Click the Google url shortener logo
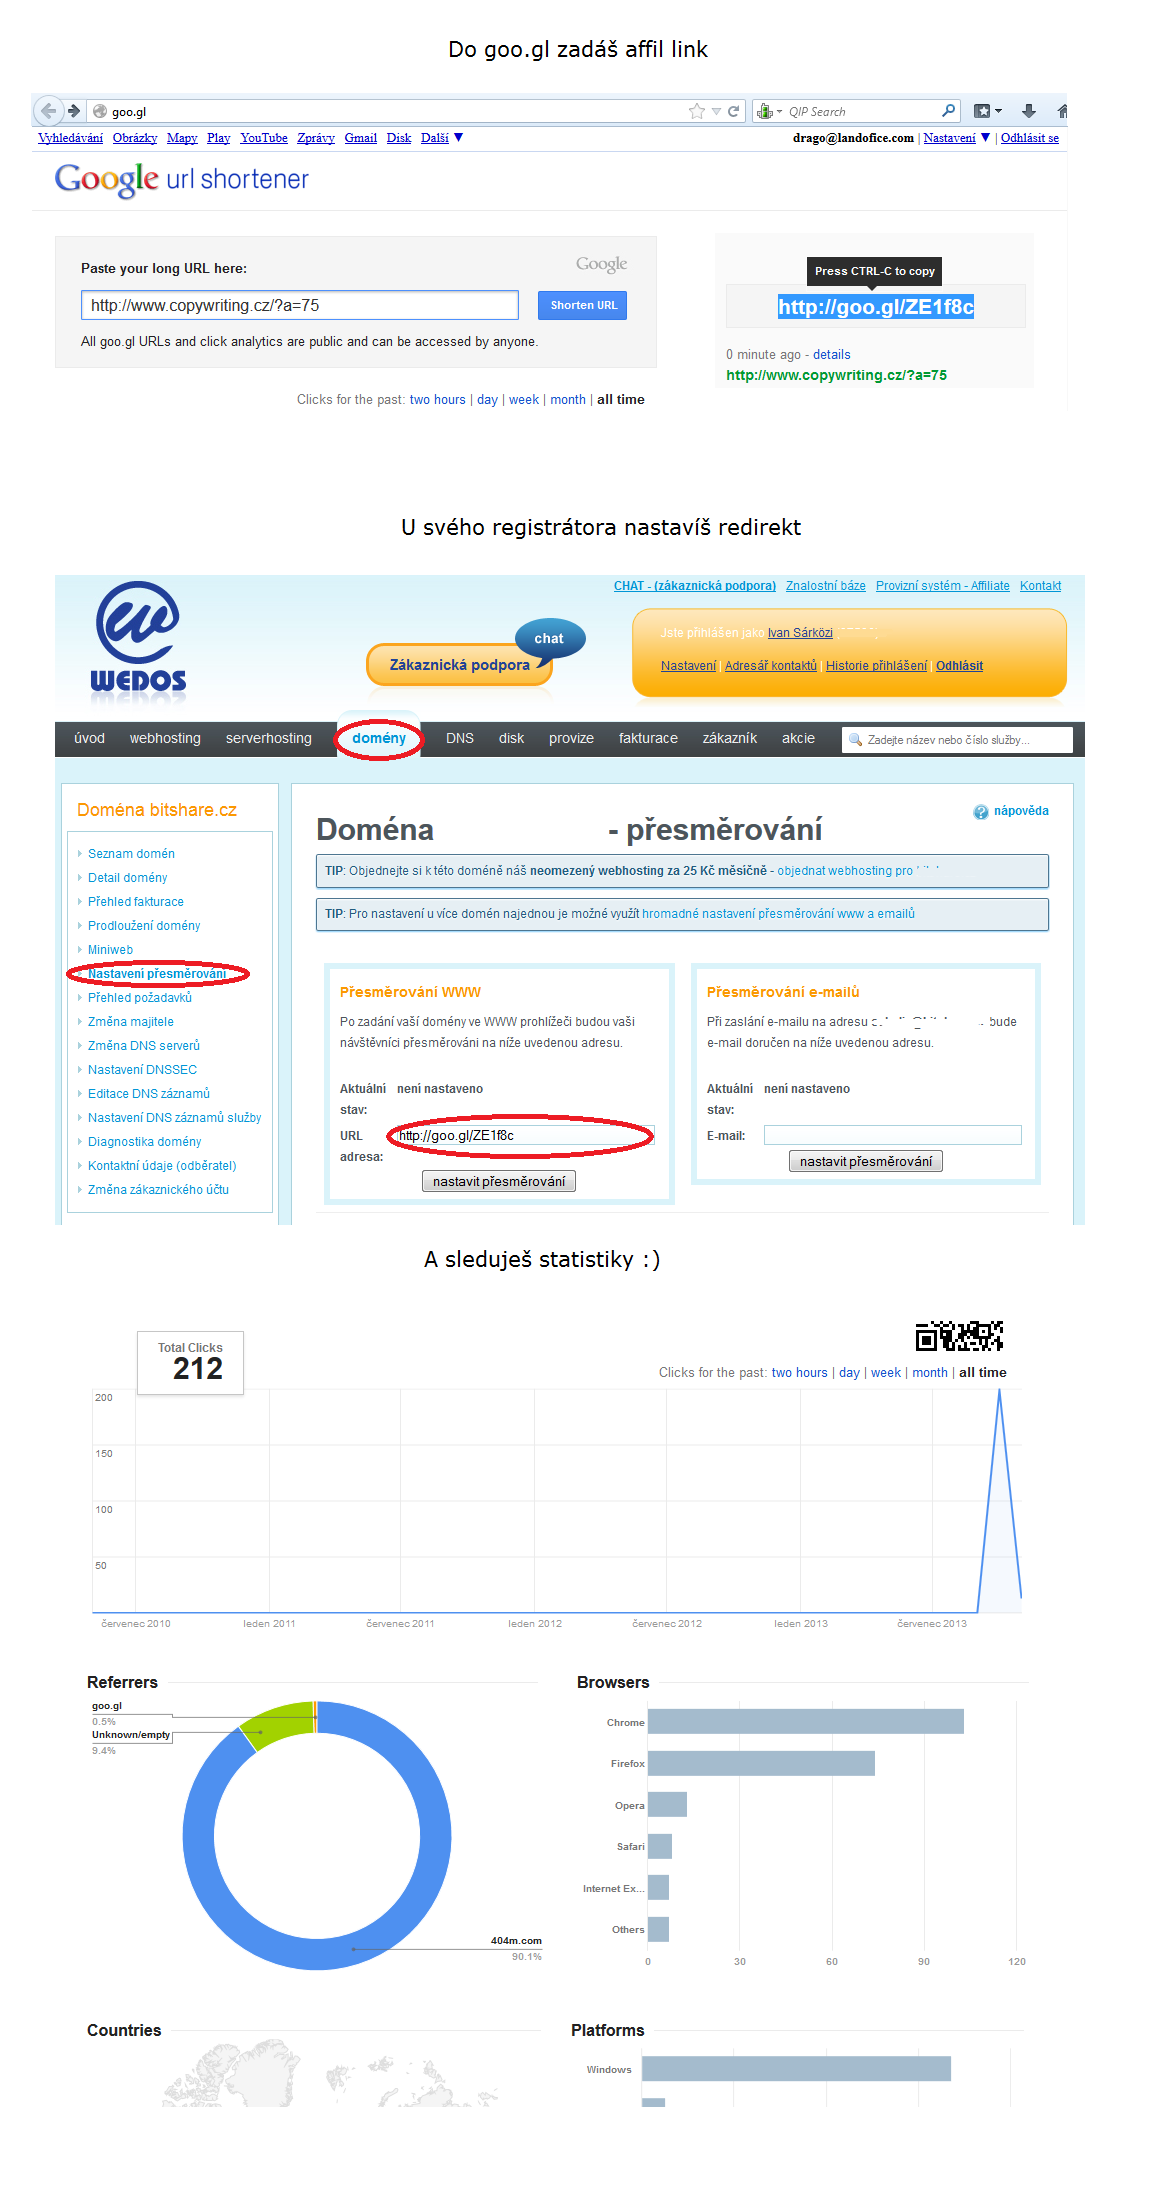 coord(182,179)
